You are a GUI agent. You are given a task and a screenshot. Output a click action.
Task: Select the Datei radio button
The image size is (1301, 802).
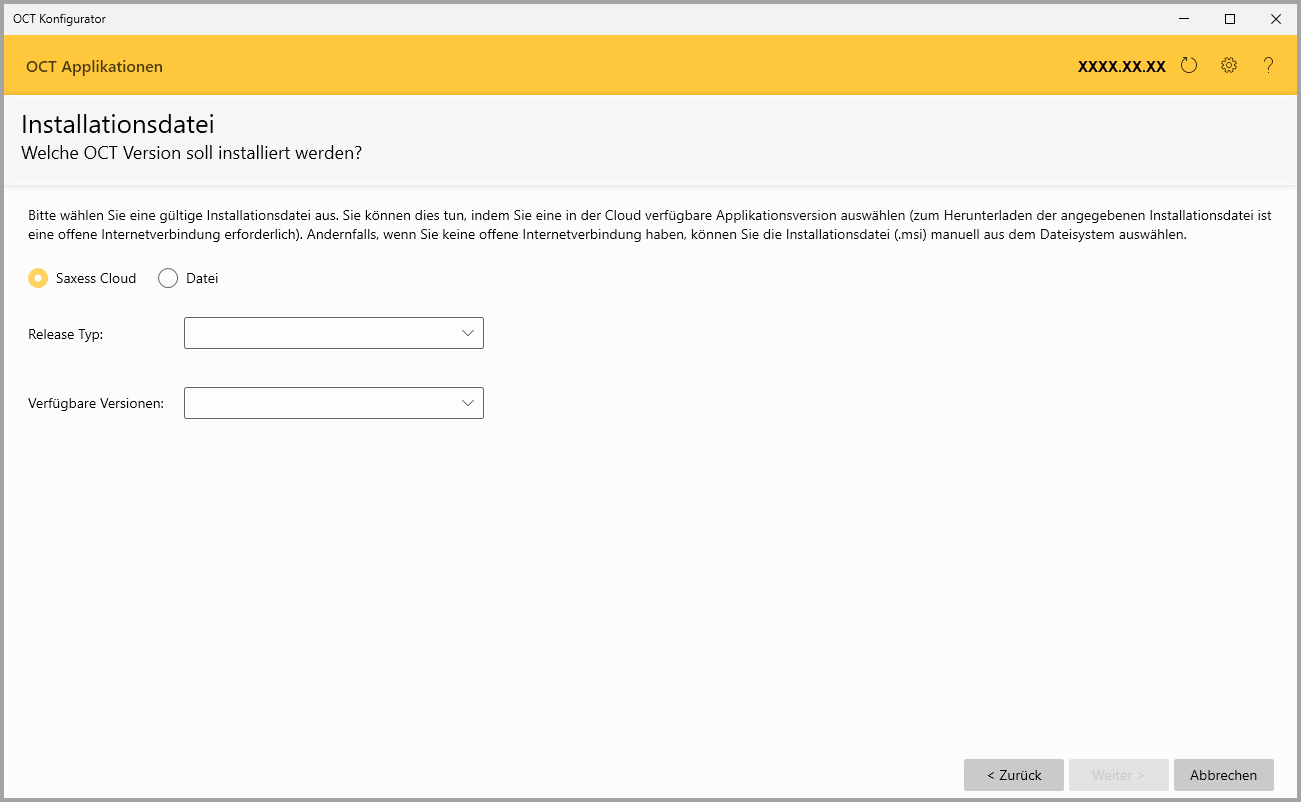pyautogui.click(x=168, y=278)
